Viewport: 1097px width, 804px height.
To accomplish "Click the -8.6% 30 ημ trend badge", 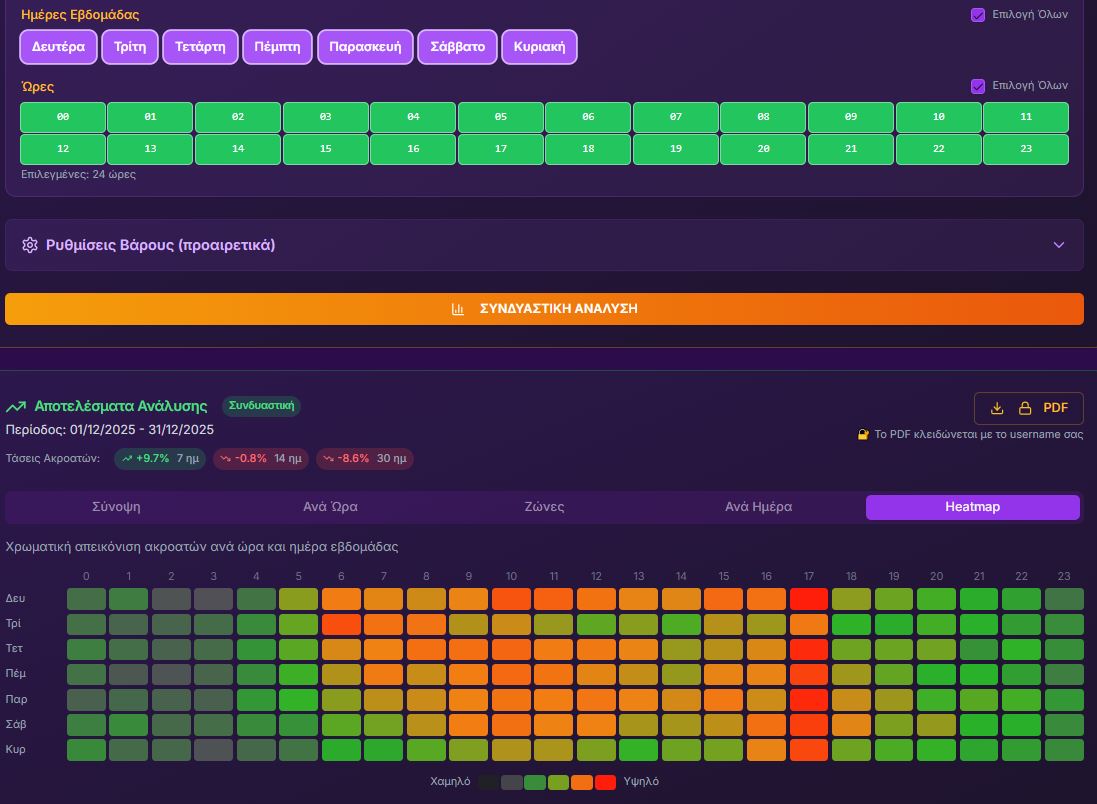I will (365, 459).
